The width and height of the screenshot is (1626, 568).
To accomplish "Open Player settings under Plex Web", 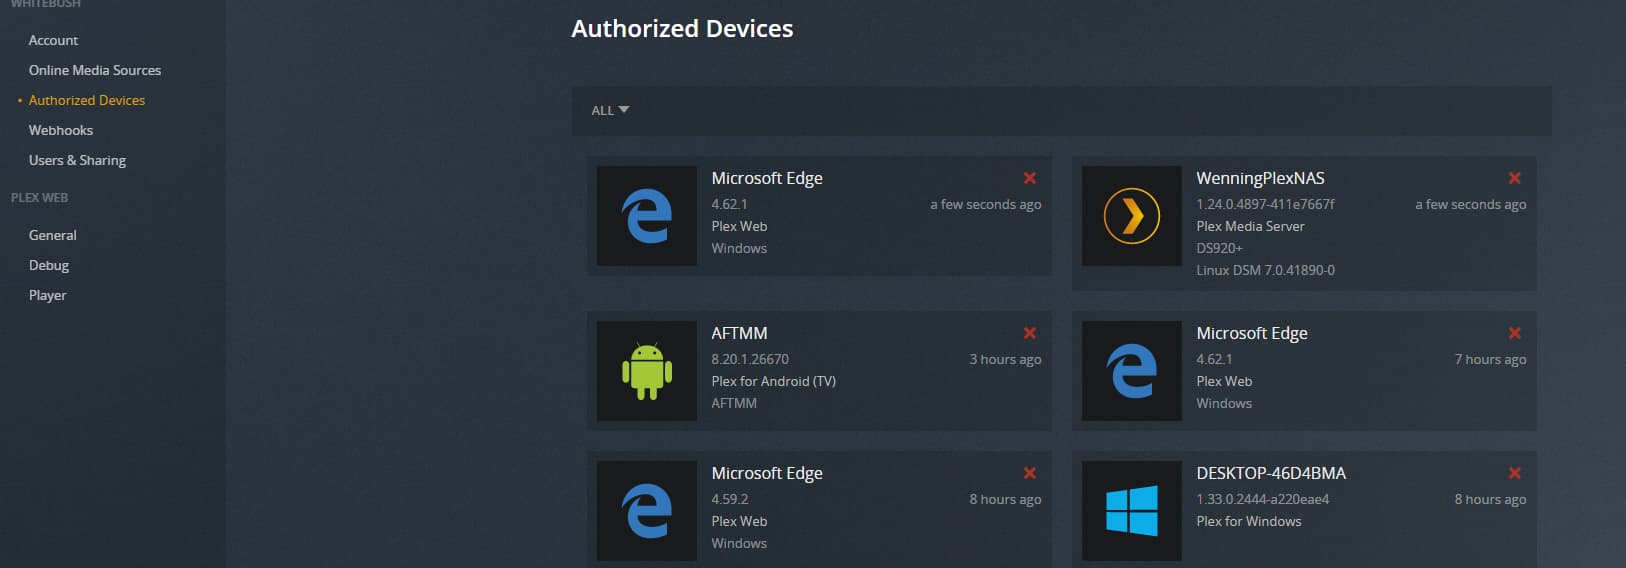I will coord(47,295).
